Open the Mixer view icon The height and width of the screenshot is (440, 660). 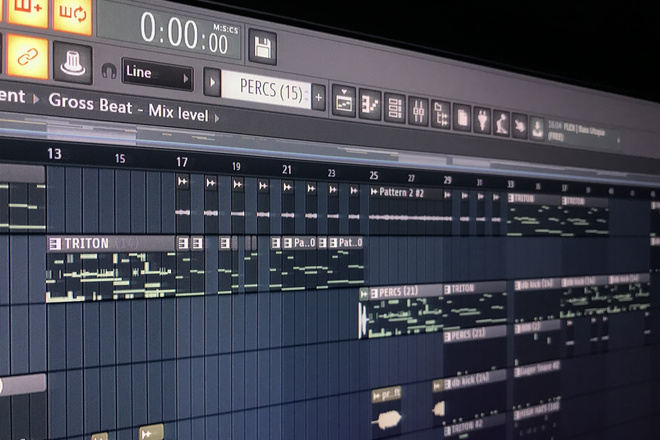click(x=418, y=112)
